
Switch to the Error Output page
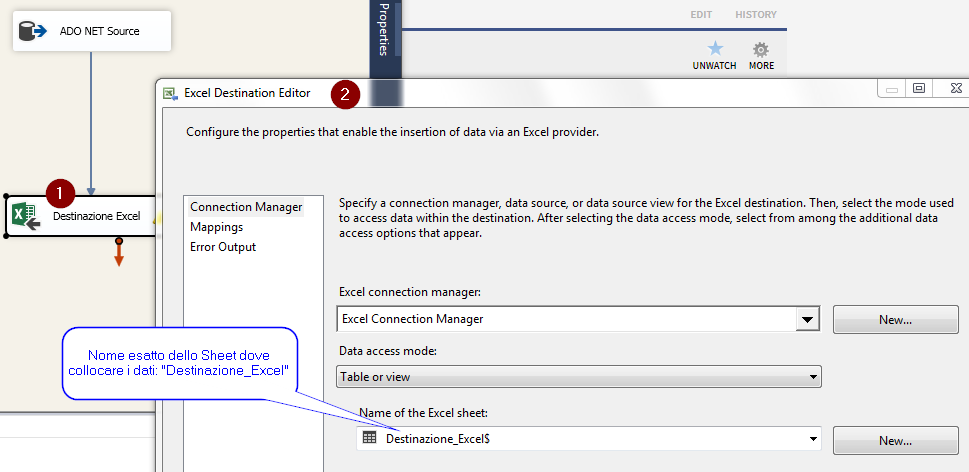click(x=222, y=247)
